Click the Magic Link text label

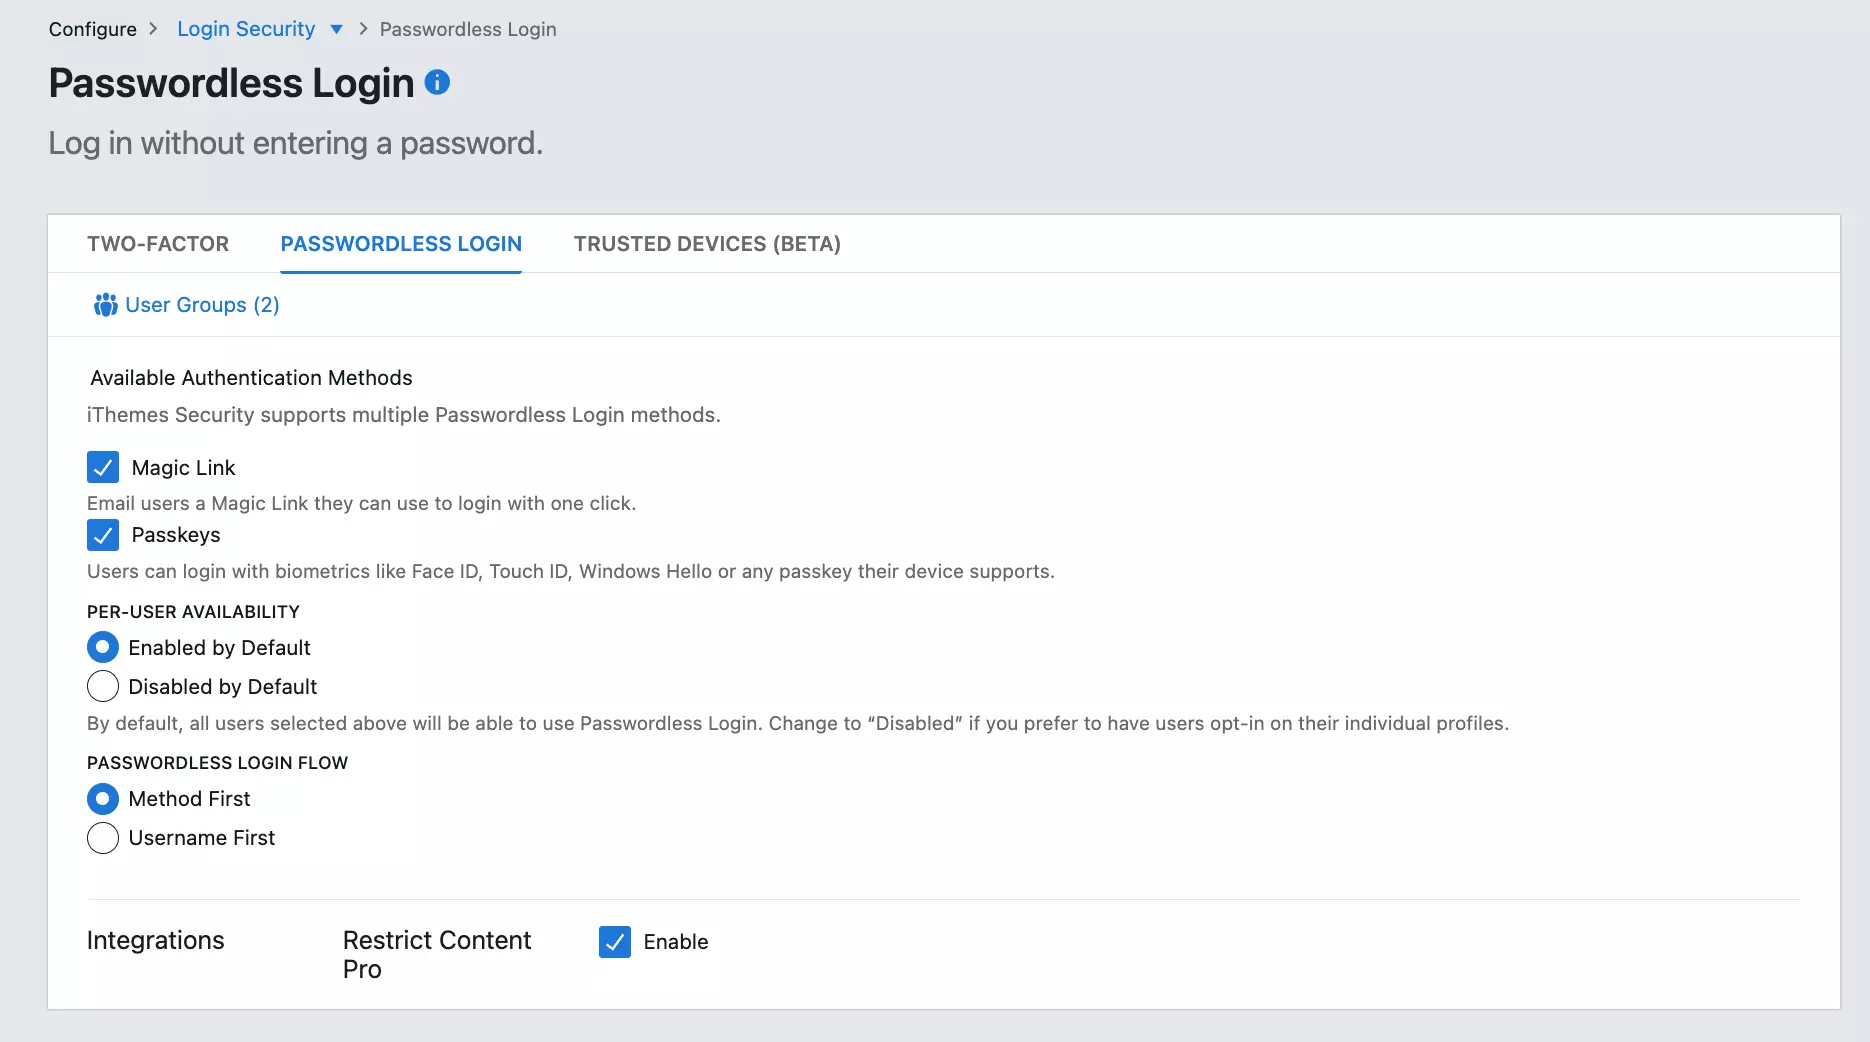(183, 468)
